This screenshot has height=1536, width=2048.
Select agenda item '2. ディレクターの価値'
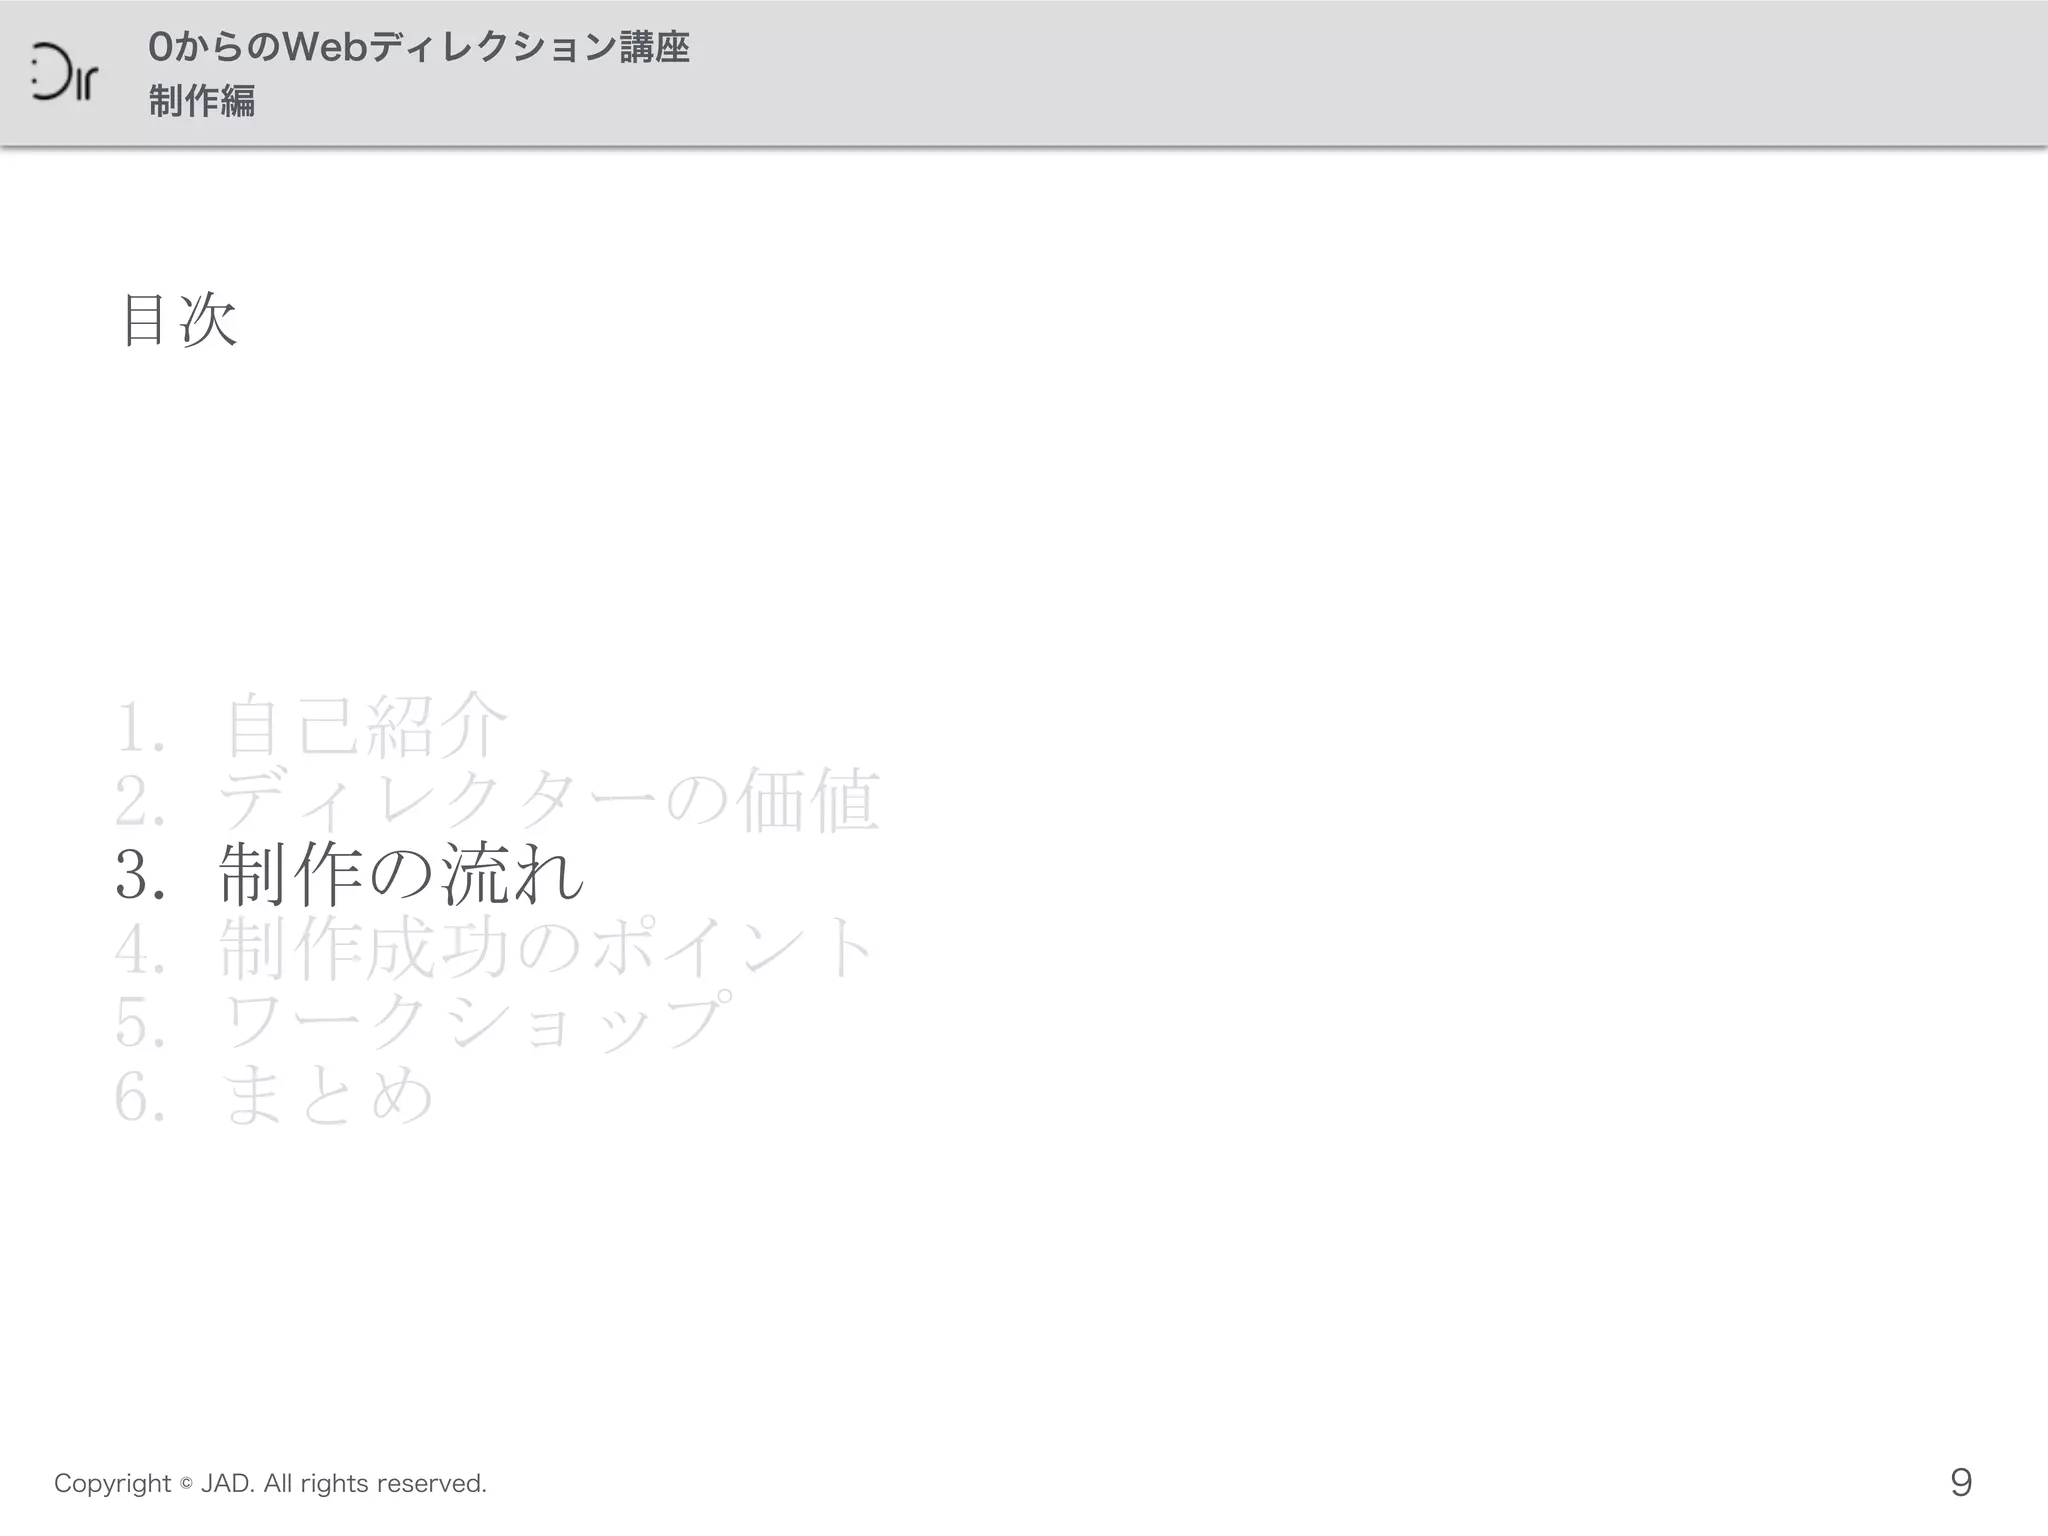tap(497, 800)
